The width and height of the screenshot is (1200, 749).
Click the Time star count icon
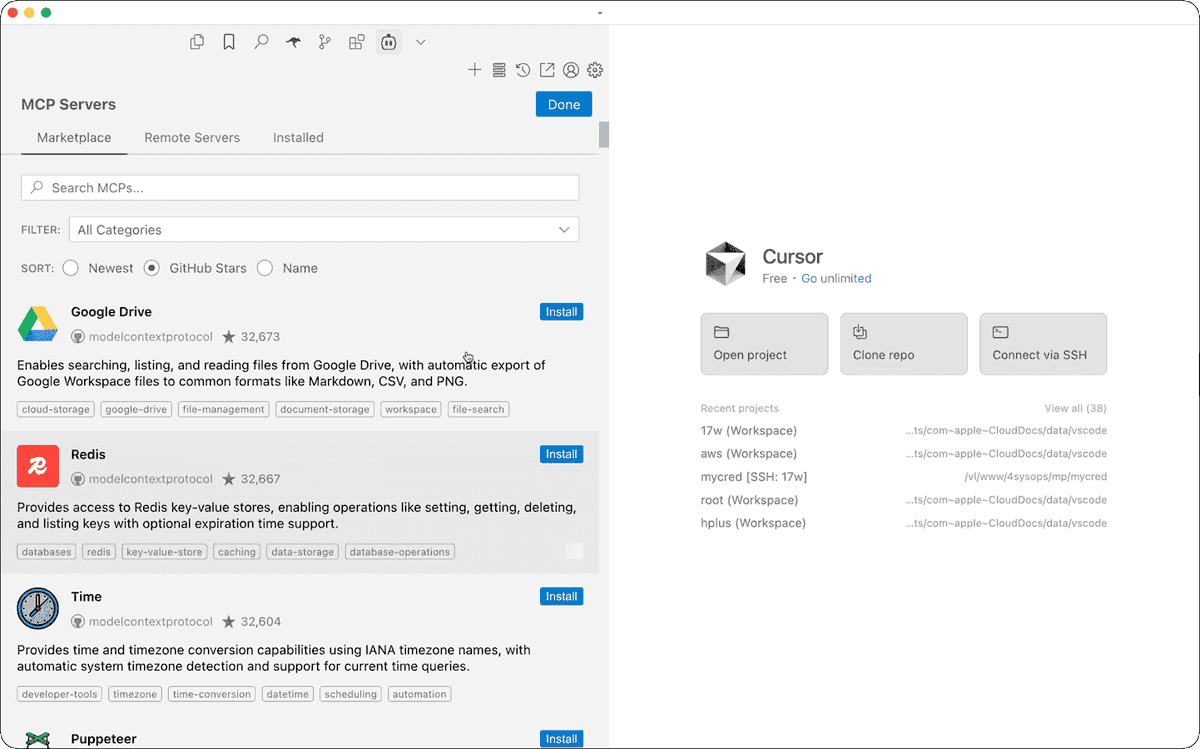229,621
